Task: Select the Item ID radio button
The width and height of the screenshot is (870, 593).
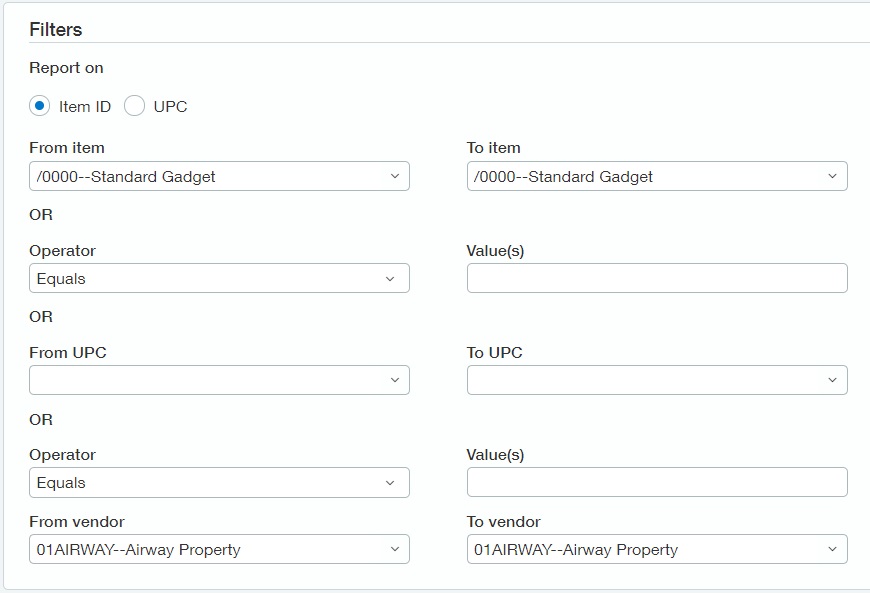Action: tap(39, 105)
